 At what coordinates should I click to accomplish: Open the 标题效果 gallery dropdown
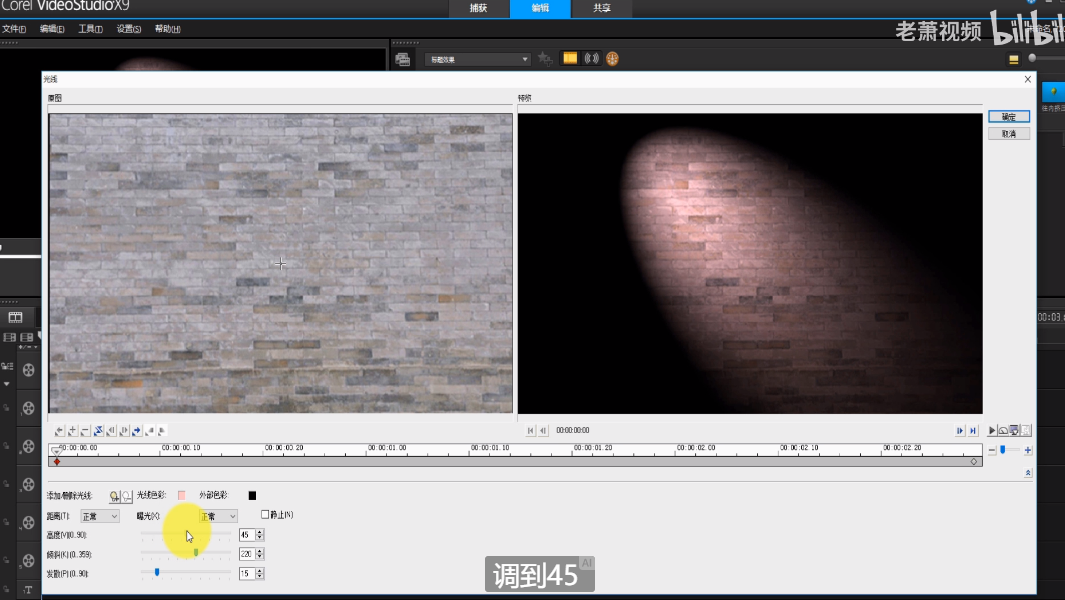point(477,60)
